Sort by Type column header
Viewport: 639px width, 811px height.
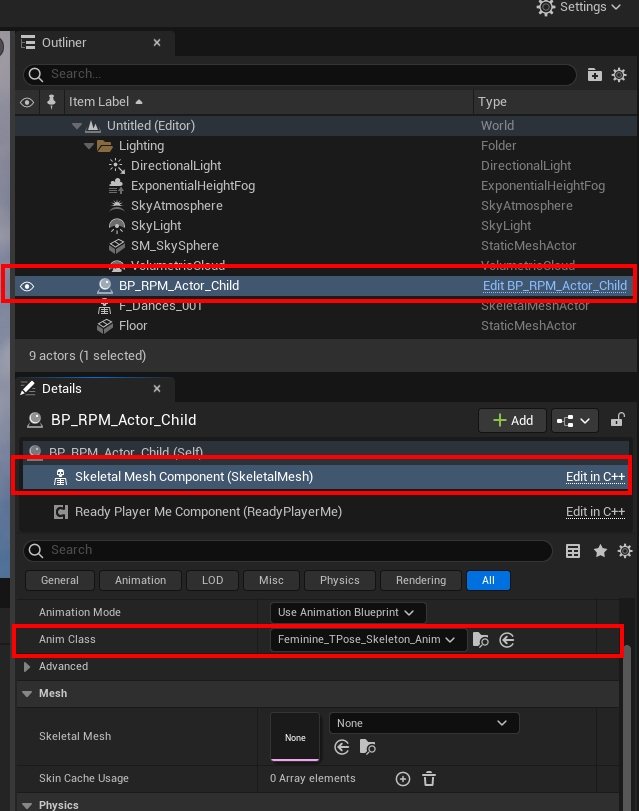(x=492, y=101)
